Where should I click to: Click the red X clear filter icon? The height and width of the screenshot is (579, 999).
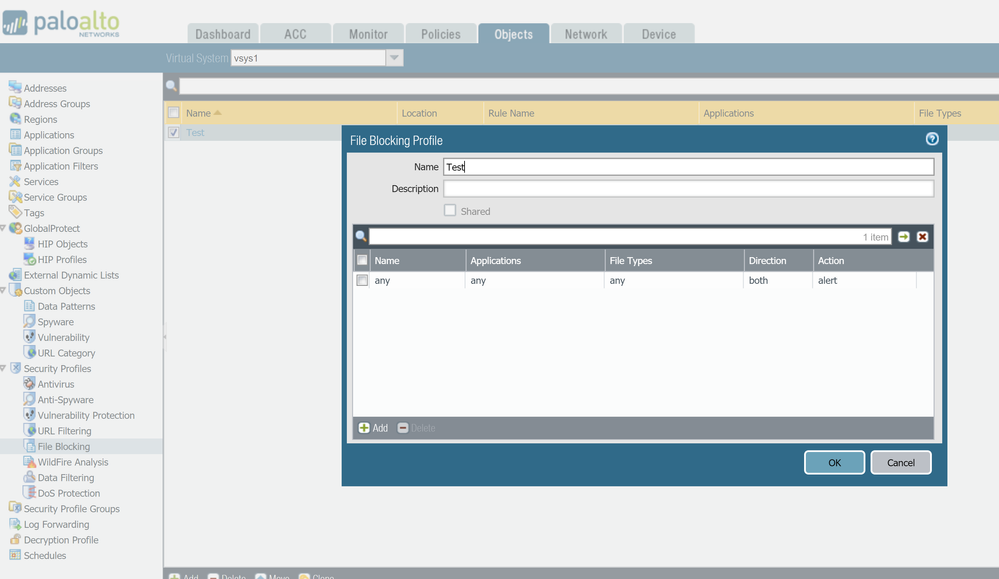(x=922, y=237)
